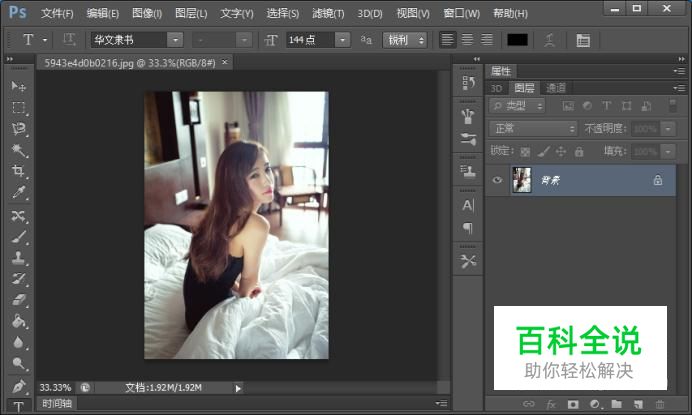Delete layer with trash icon
The width and height of the screenshot is (692, 415).
coord(659,404)
